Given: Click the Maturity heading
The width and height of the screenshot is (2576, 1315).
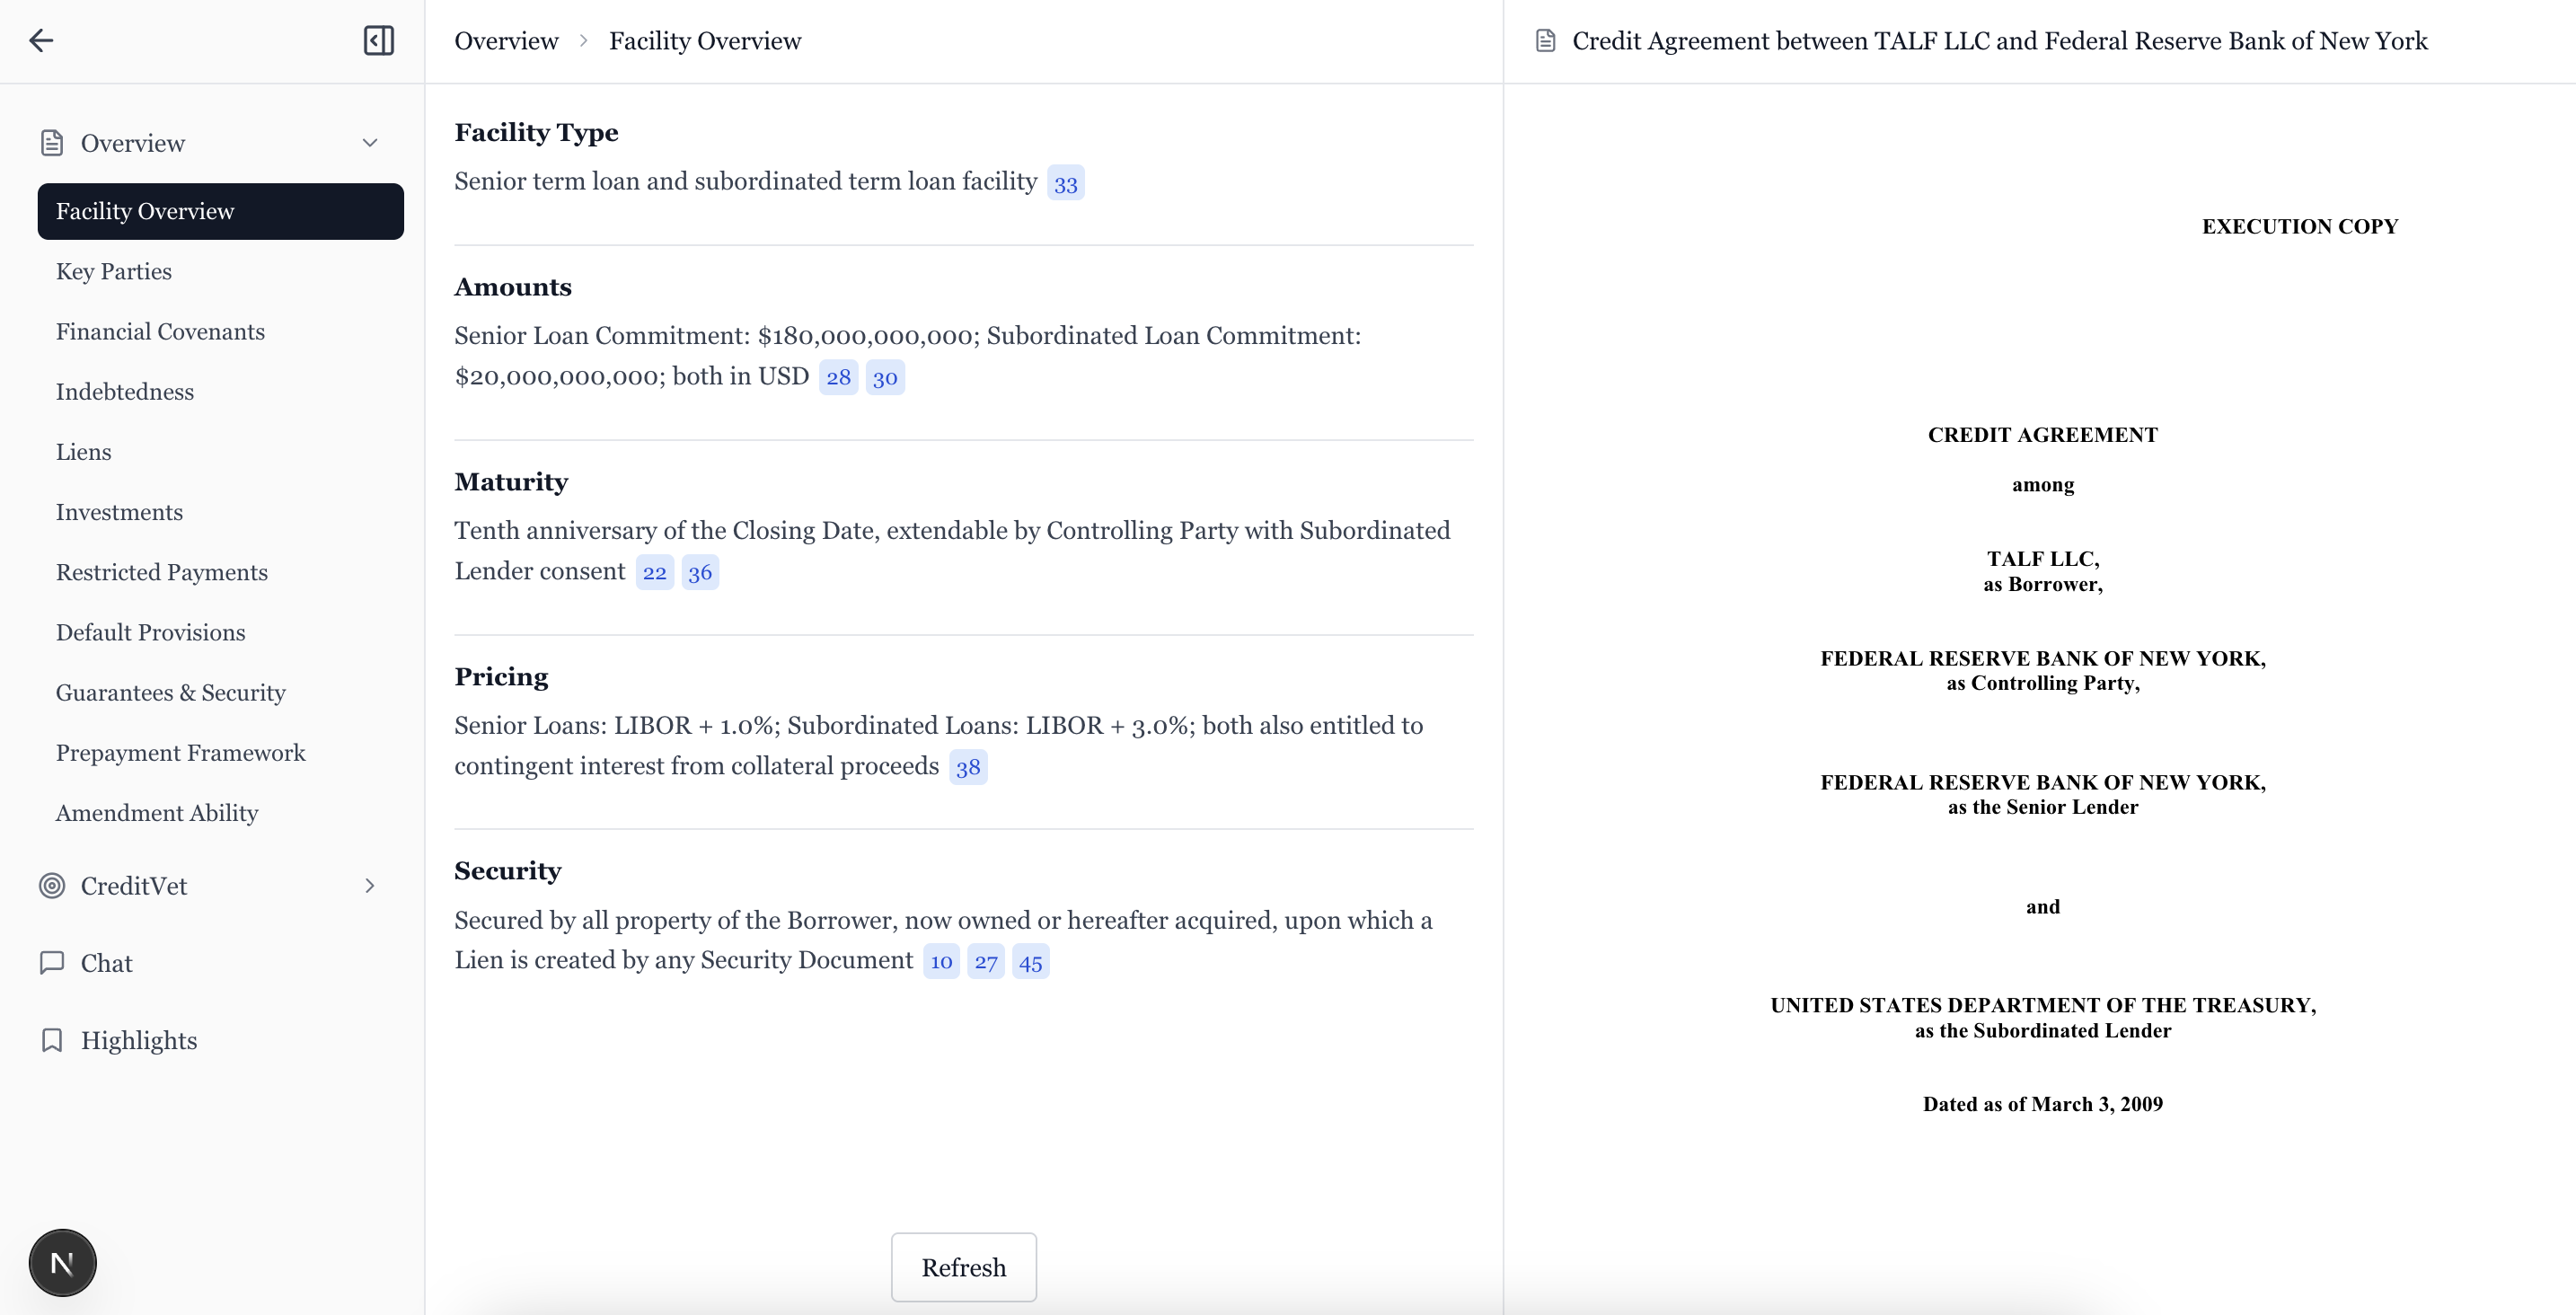Looking at the screenshot, I should [511, 482].
